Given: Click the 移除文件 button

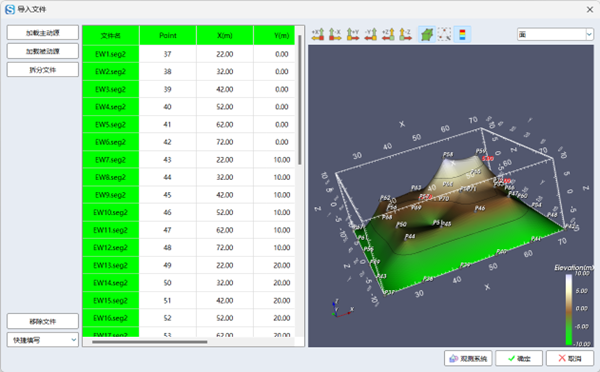Looking at the screenshot, I should coord(43,321).
